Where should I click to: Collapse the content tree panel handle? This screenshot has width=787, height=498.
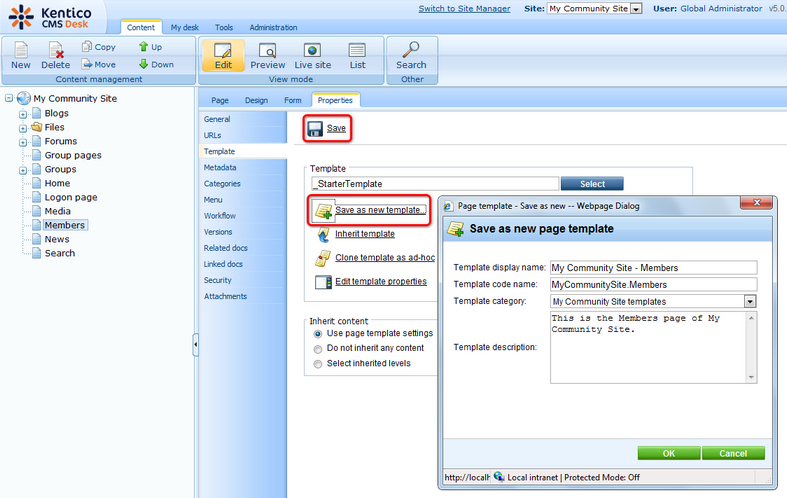196,345
